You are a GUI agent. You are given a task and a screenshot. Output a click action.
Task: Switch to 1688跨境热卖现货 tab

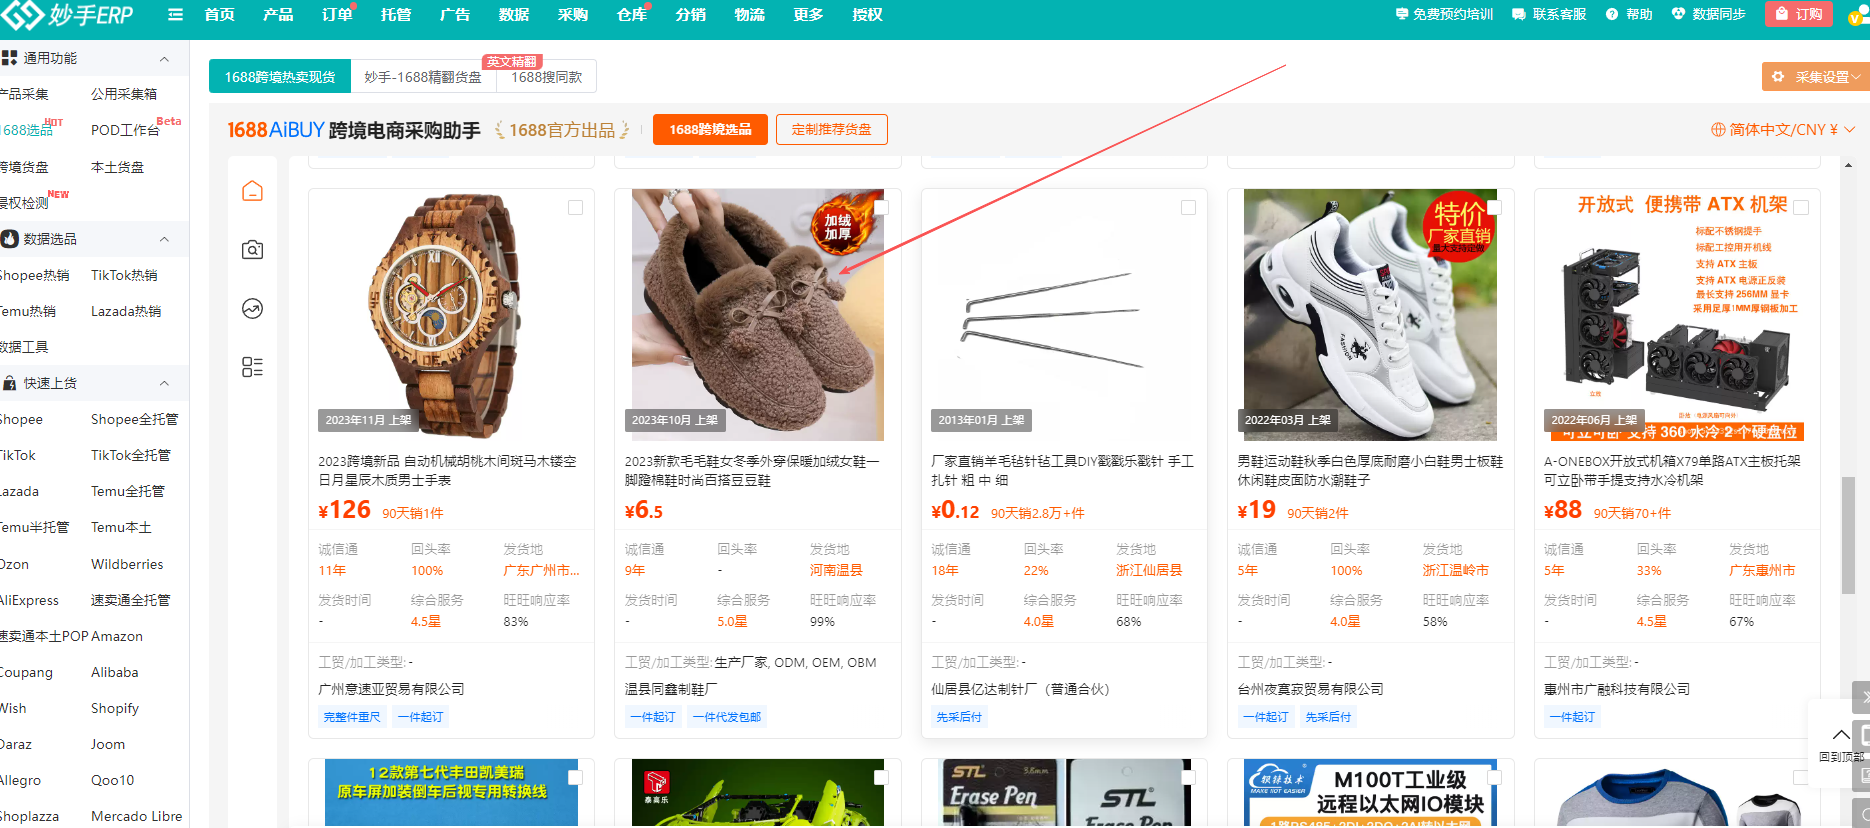(280, 77)
